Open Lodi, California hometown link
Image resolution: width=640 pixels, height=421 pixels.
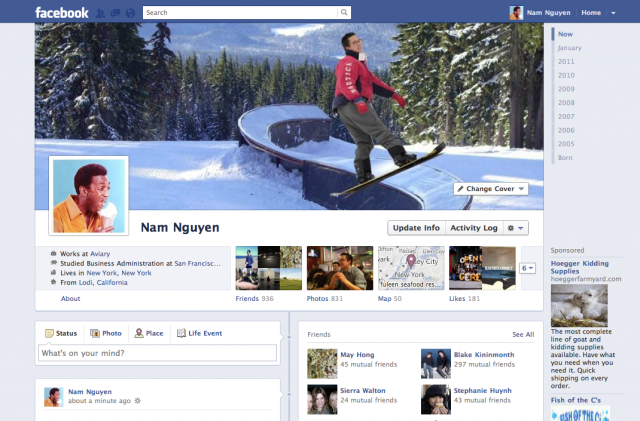click(x=103, y=282)
